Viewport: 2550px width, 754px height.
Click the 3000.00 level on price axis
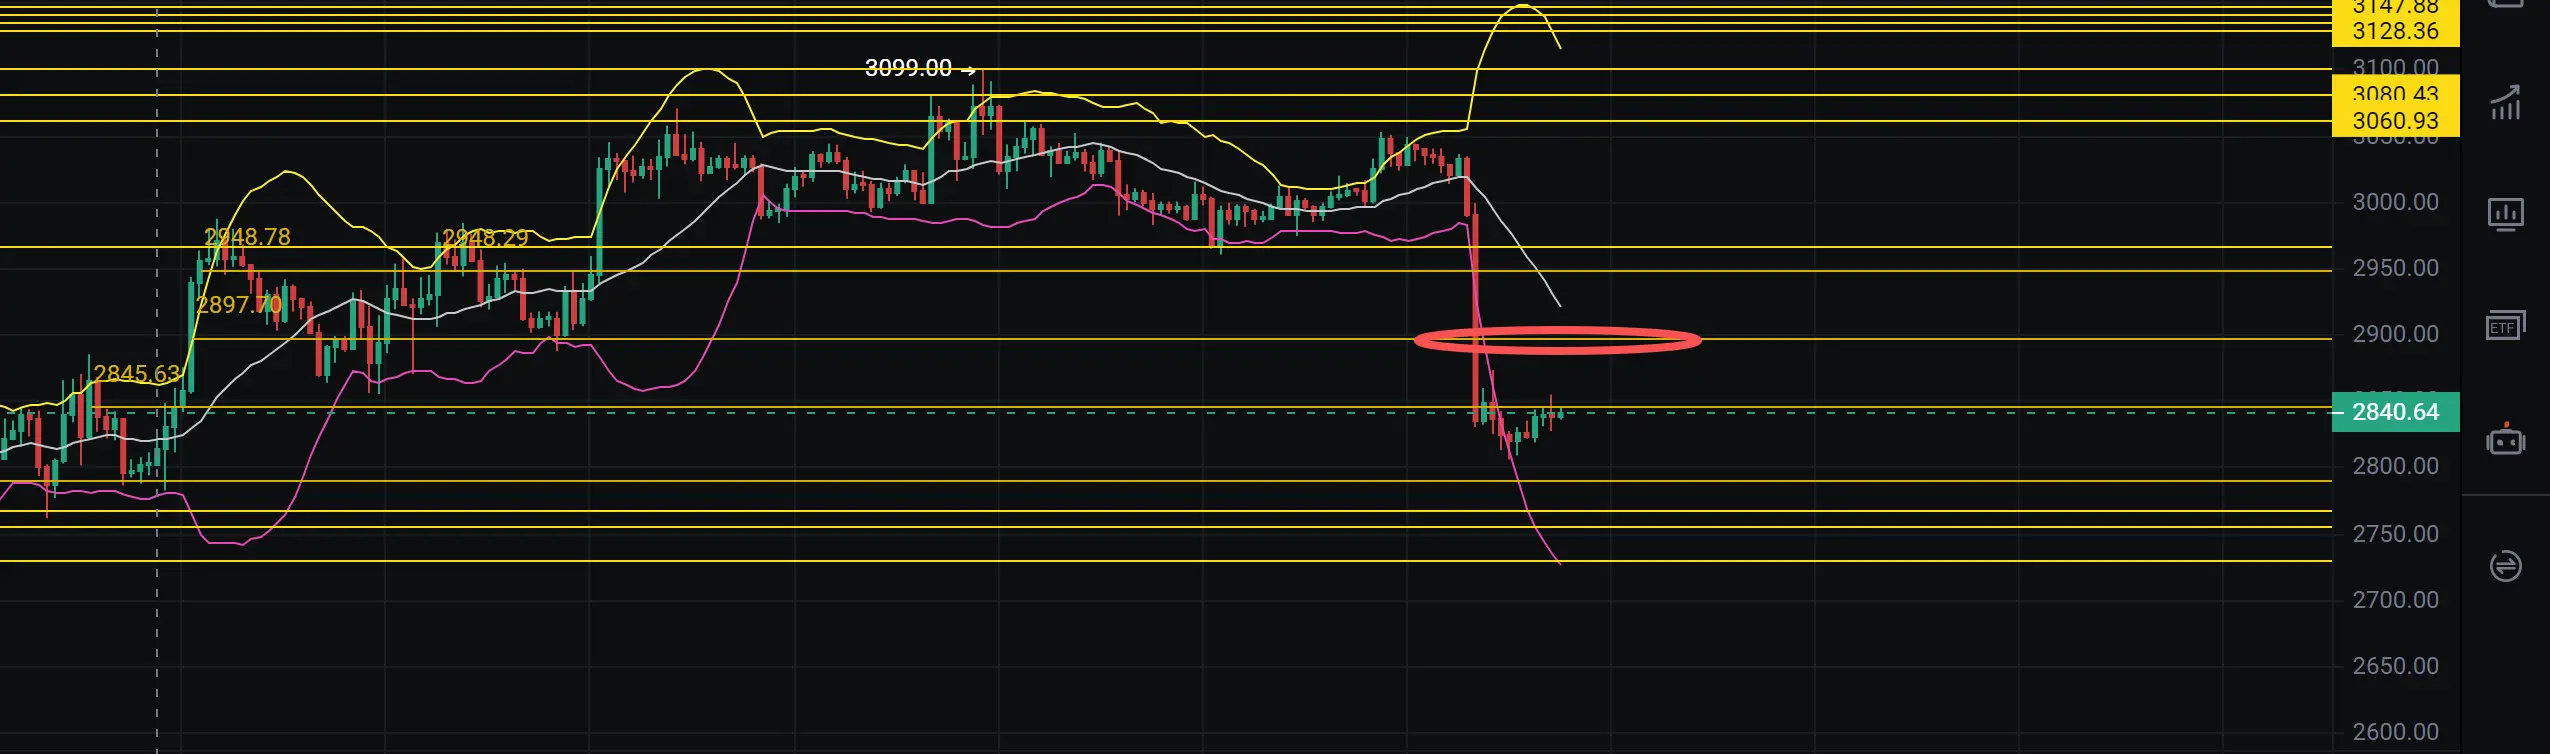[x=2395, y=202]
